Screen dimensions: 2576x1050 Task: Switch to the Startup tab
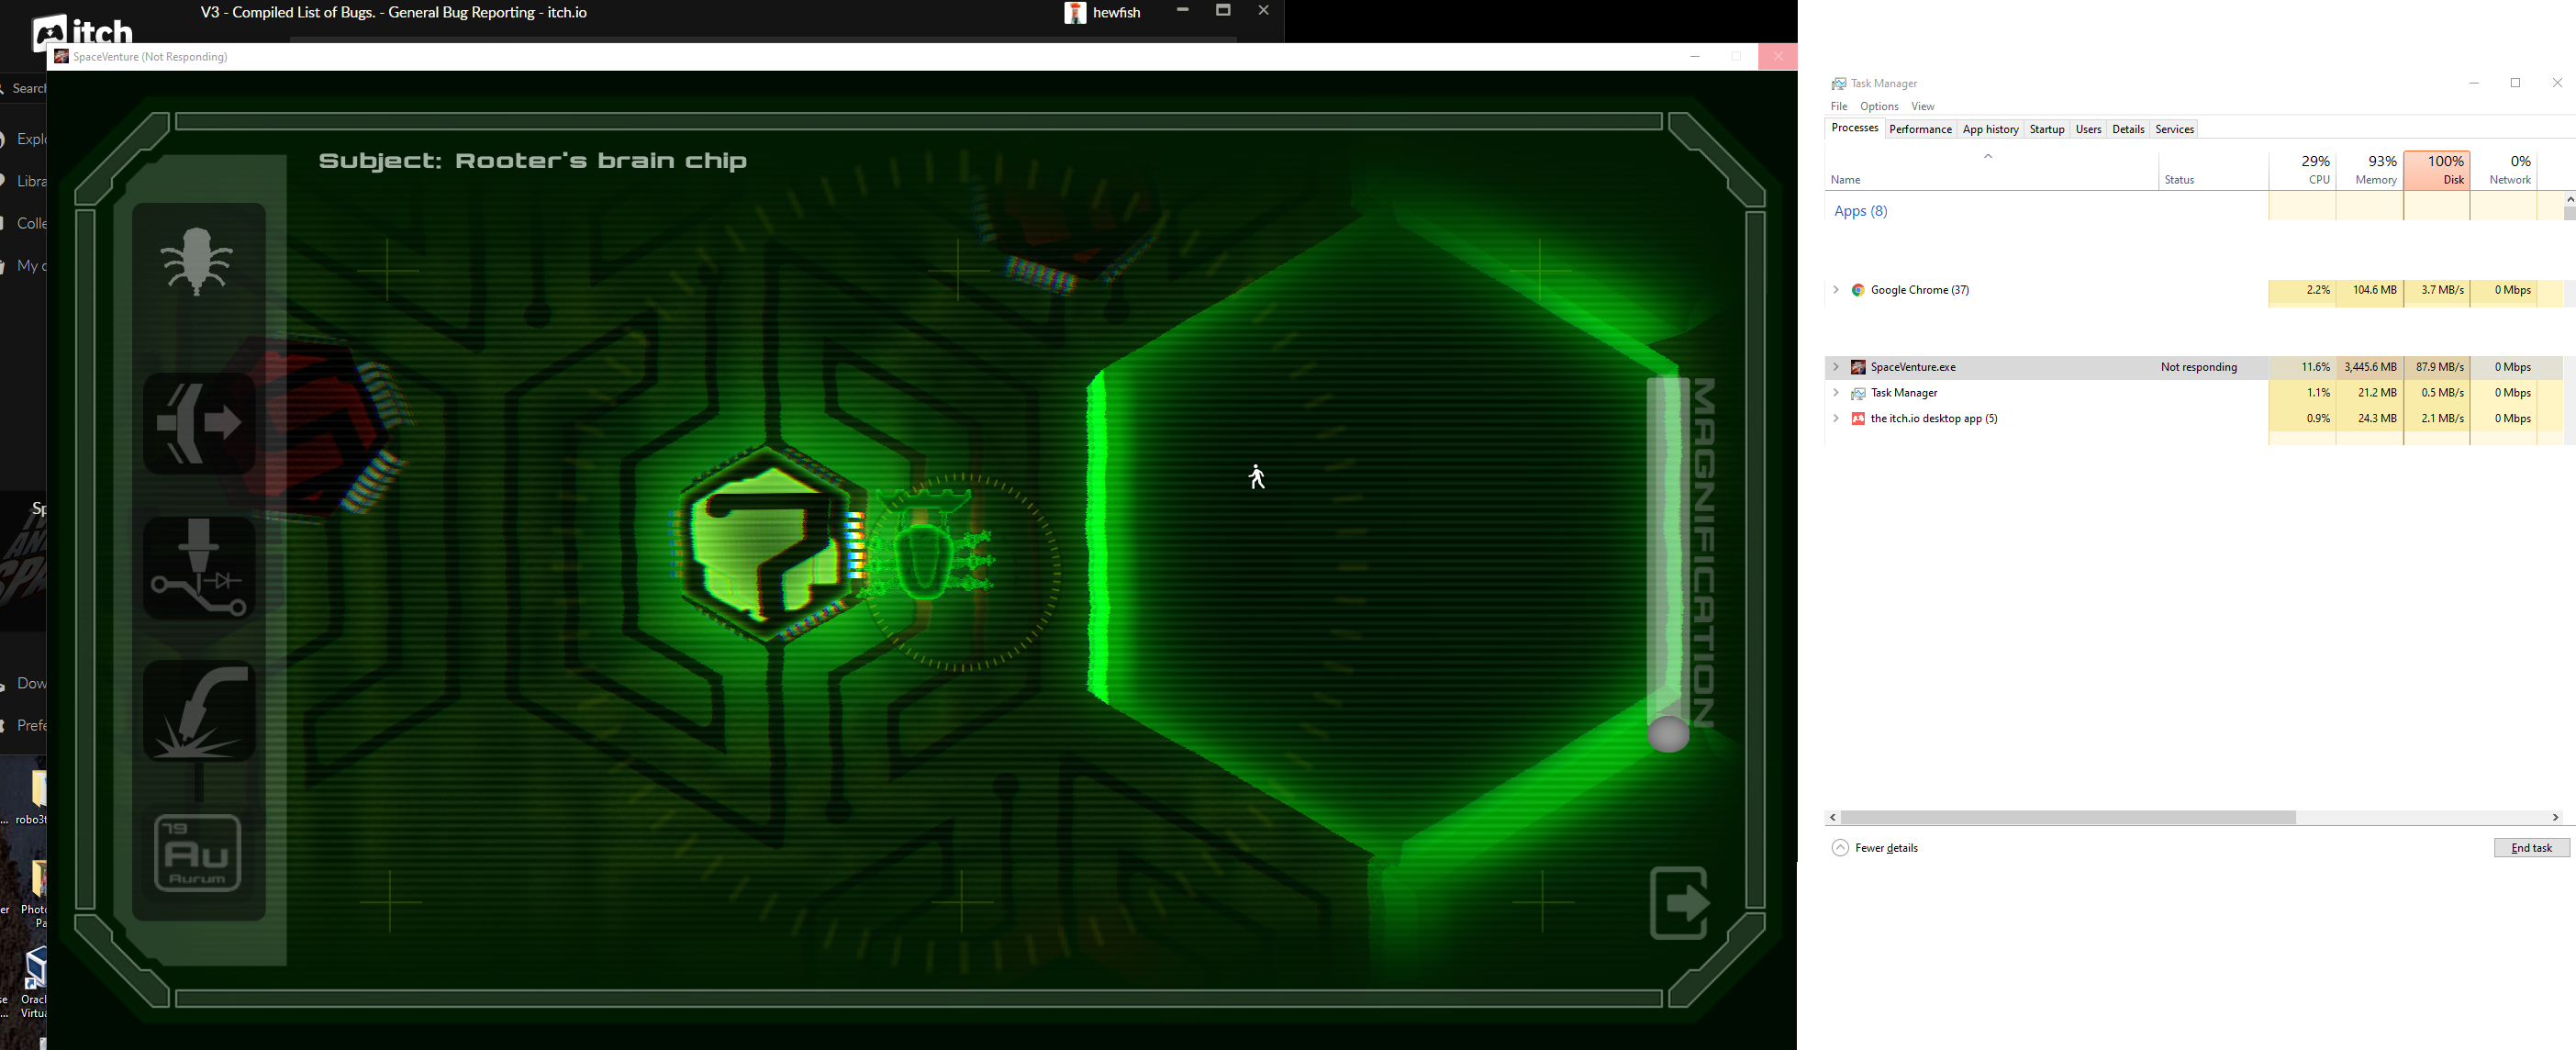click(x=2047, y=129)
